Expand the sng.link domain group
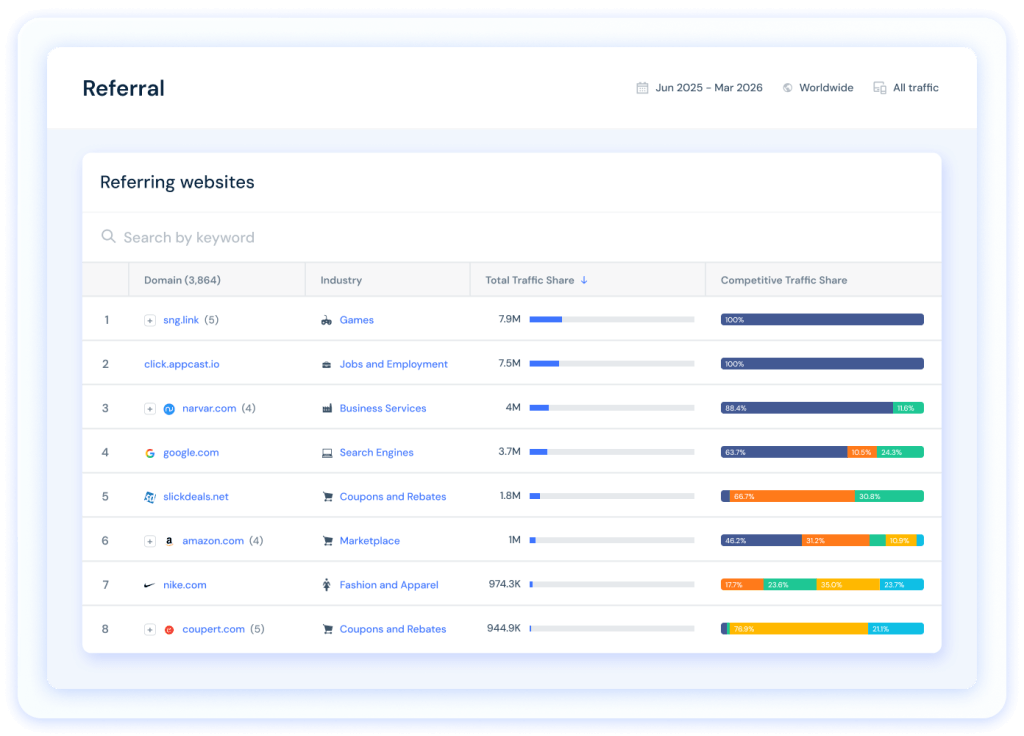 pos(150,320)
